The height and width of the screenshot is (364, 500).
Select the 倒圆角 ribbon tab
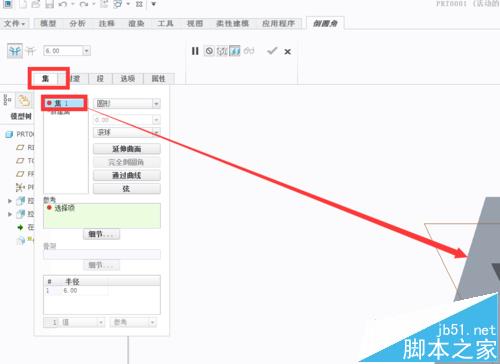point(325,23)
